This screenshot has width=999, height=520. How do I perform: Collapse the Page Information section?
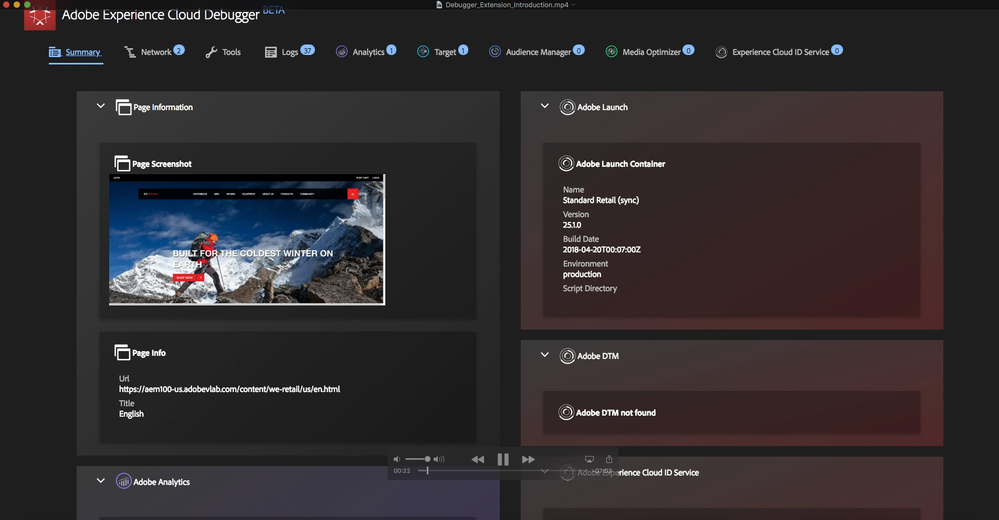(101, 106)
